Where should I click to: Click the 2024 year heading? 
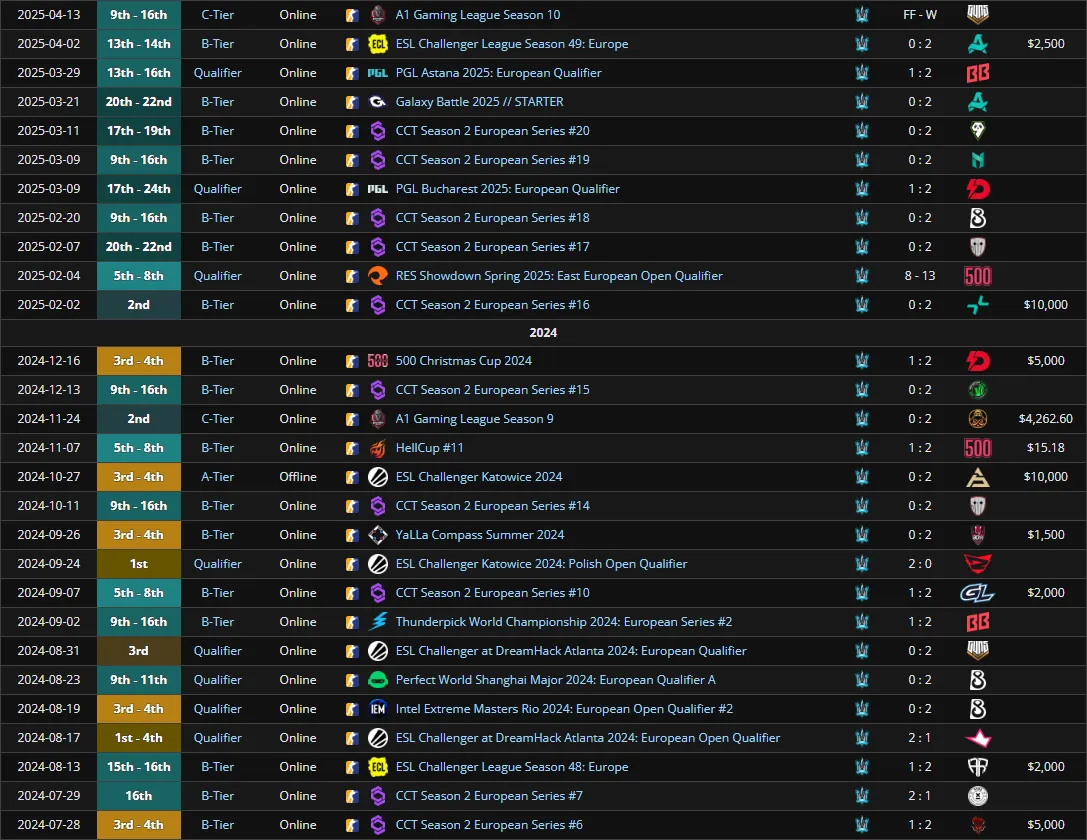(x=544, y=333)
